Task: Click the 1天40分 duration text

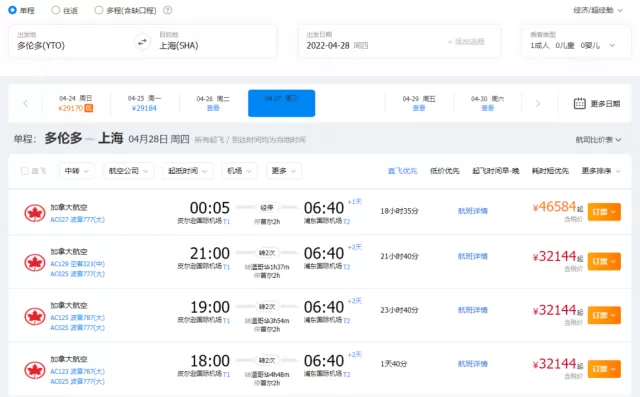Action: 394,364
